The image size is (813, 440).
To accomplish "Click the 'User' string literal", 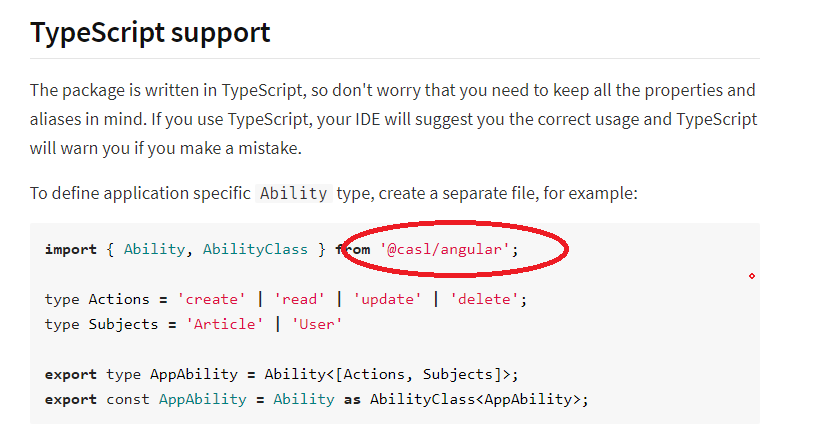I will click(317, 324).
